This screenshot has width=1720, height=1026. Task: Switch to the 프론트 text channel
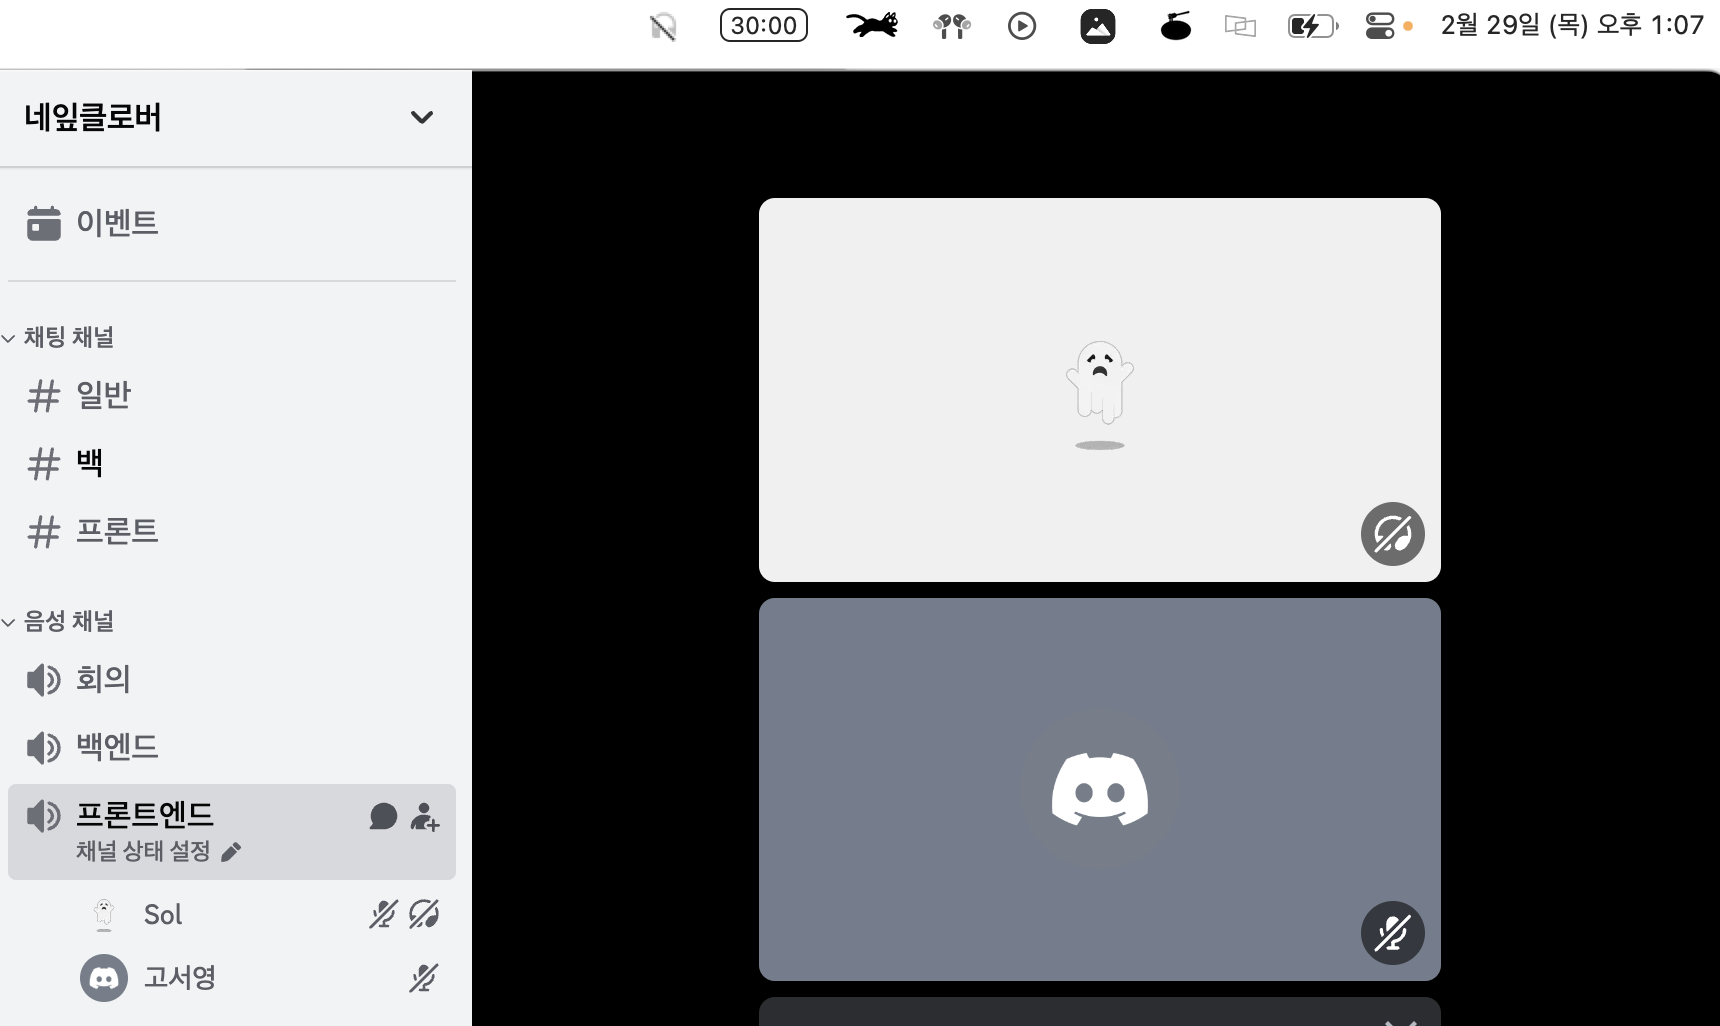(232, 531)
